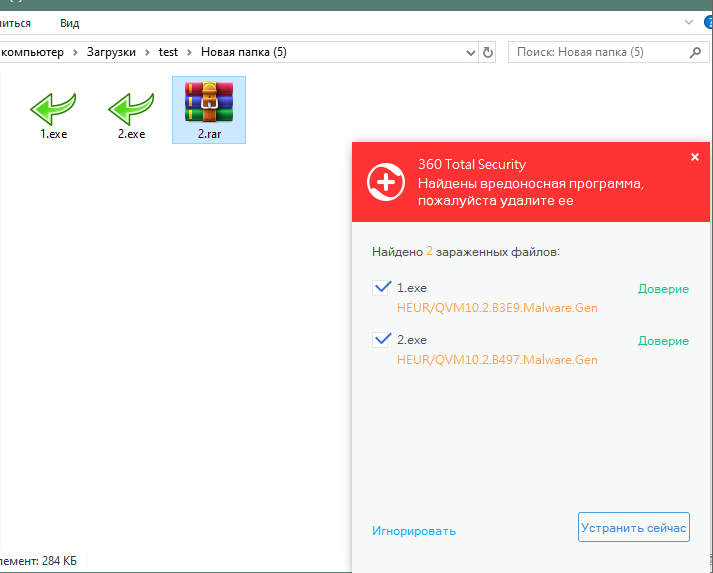Click HEUR/QVM10.2.B497.Malware.Gen threat name

[497, 360]
